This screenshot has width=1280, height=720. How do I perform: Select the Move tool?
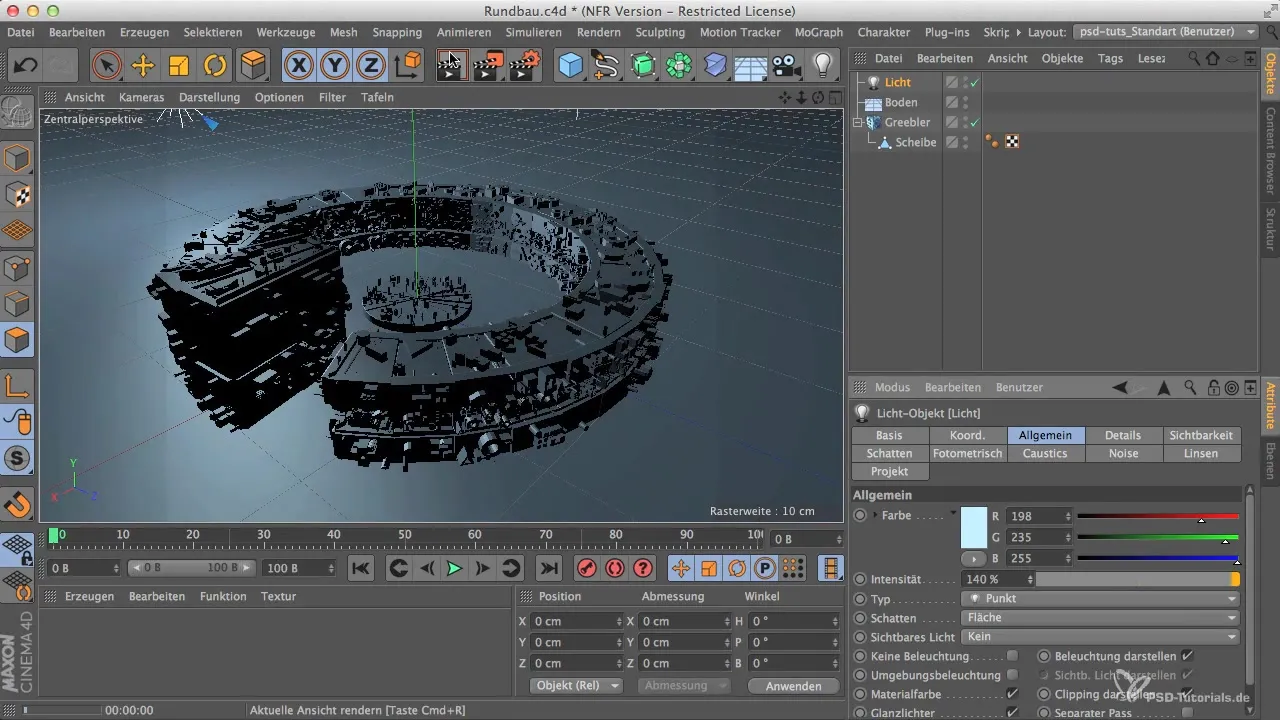point(143,66)
